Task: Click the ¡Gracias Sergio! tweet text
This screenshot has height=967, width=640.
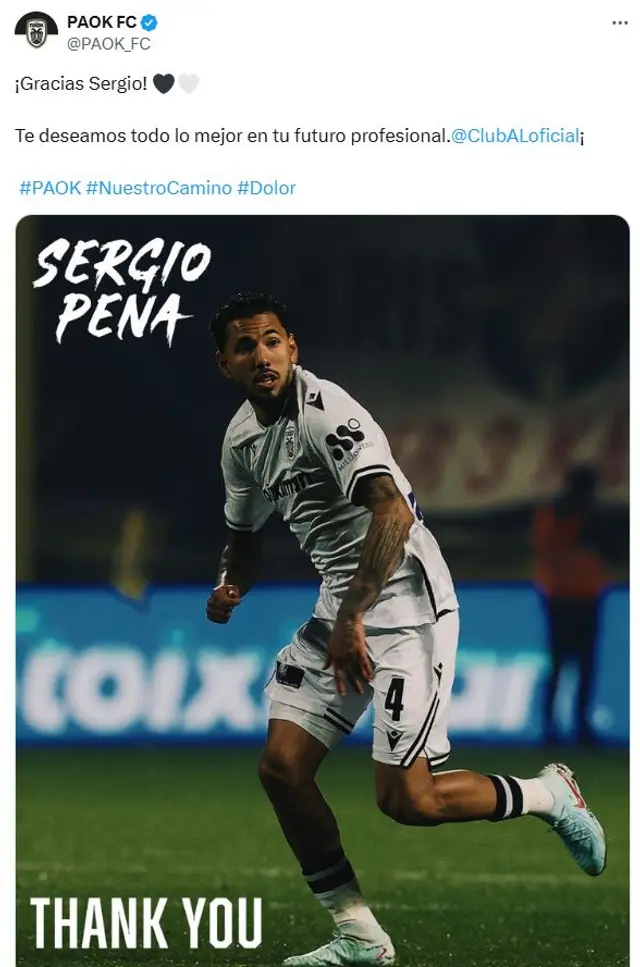Action: [x=81, y=83]
